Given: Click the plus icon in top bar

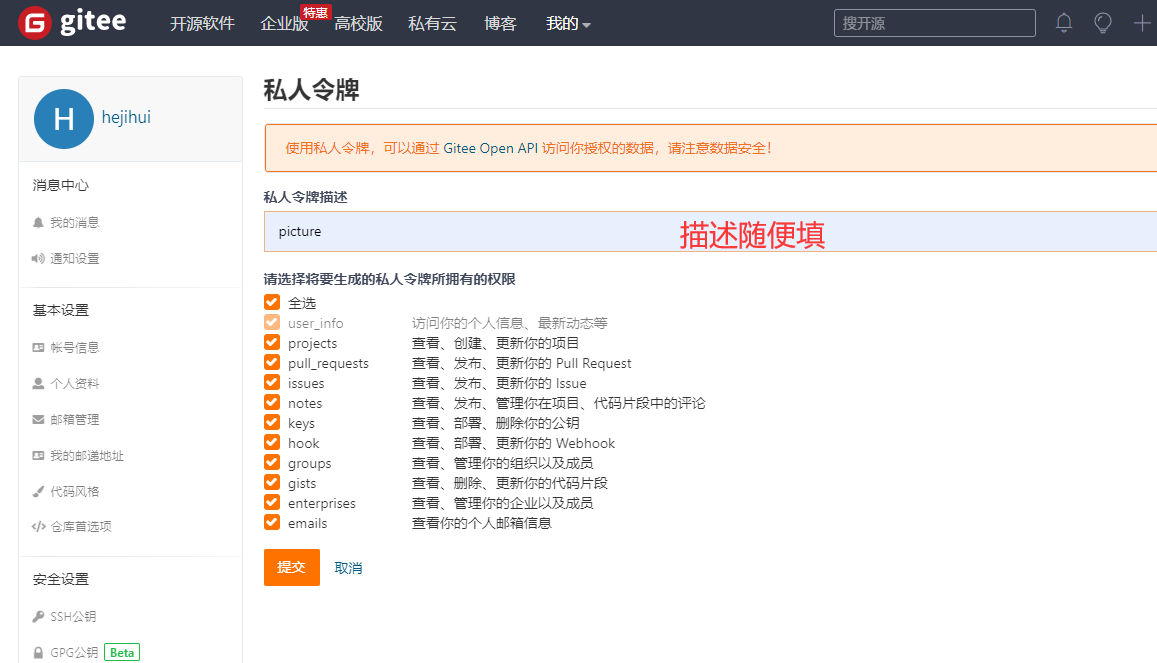Looking at the screenshot, I should click(1142, 23).
